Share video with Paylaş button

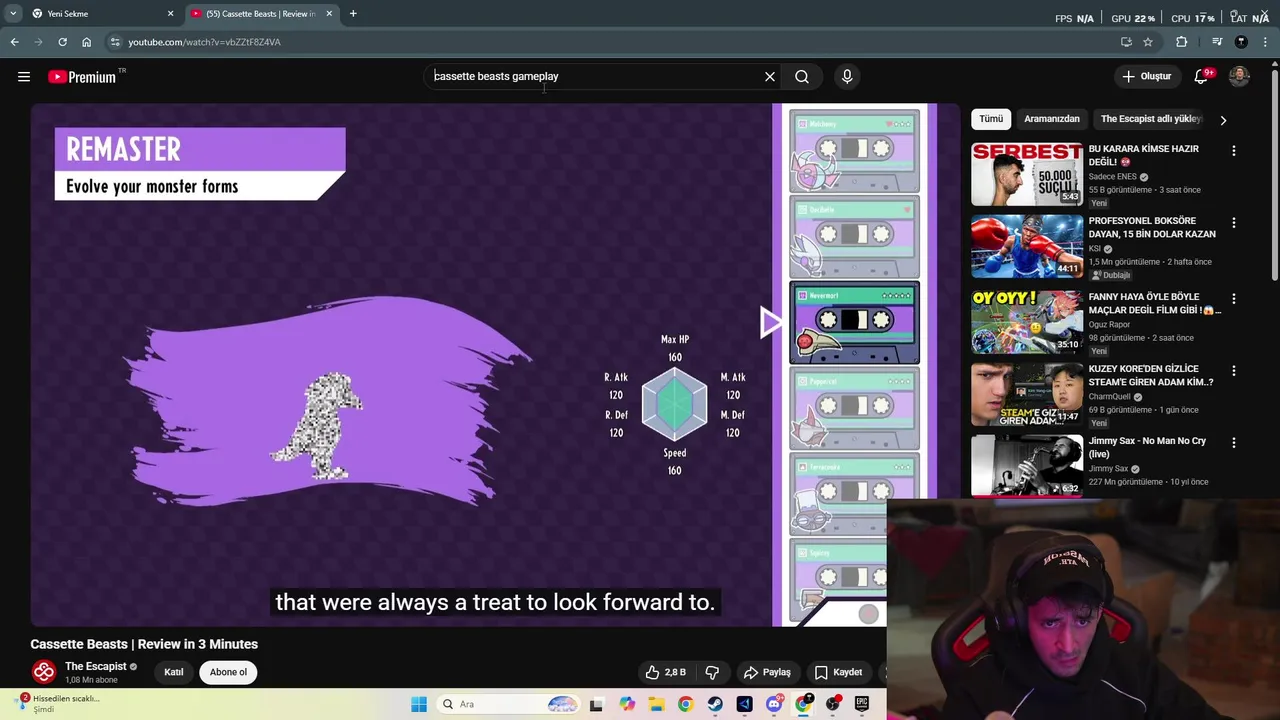point(767,672)
